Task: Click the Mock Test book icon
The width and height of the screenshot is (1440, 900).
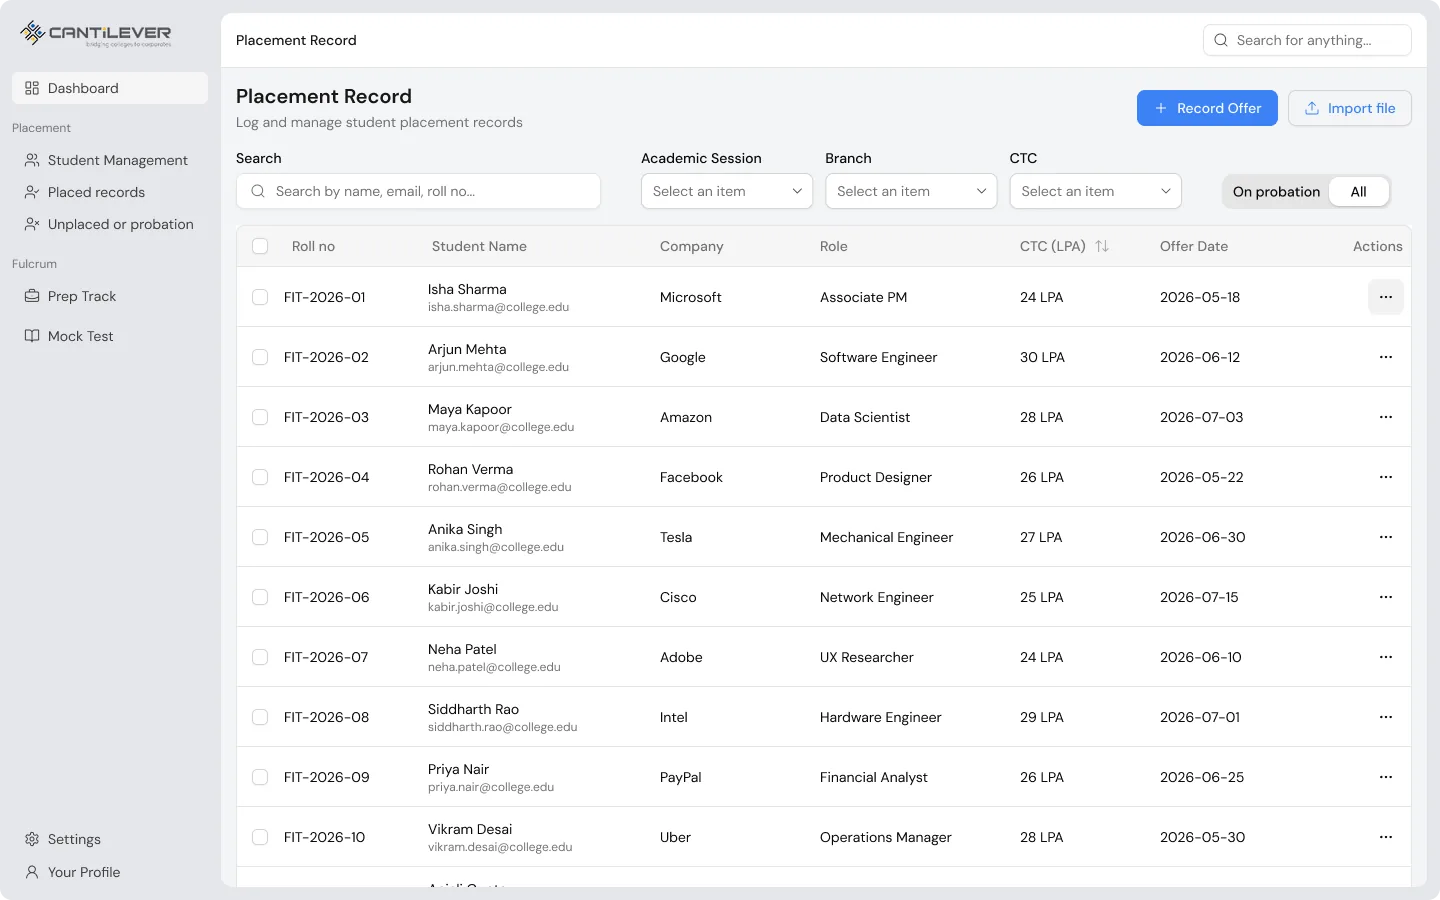Action: pyautogui.click(x=32, y=336)
